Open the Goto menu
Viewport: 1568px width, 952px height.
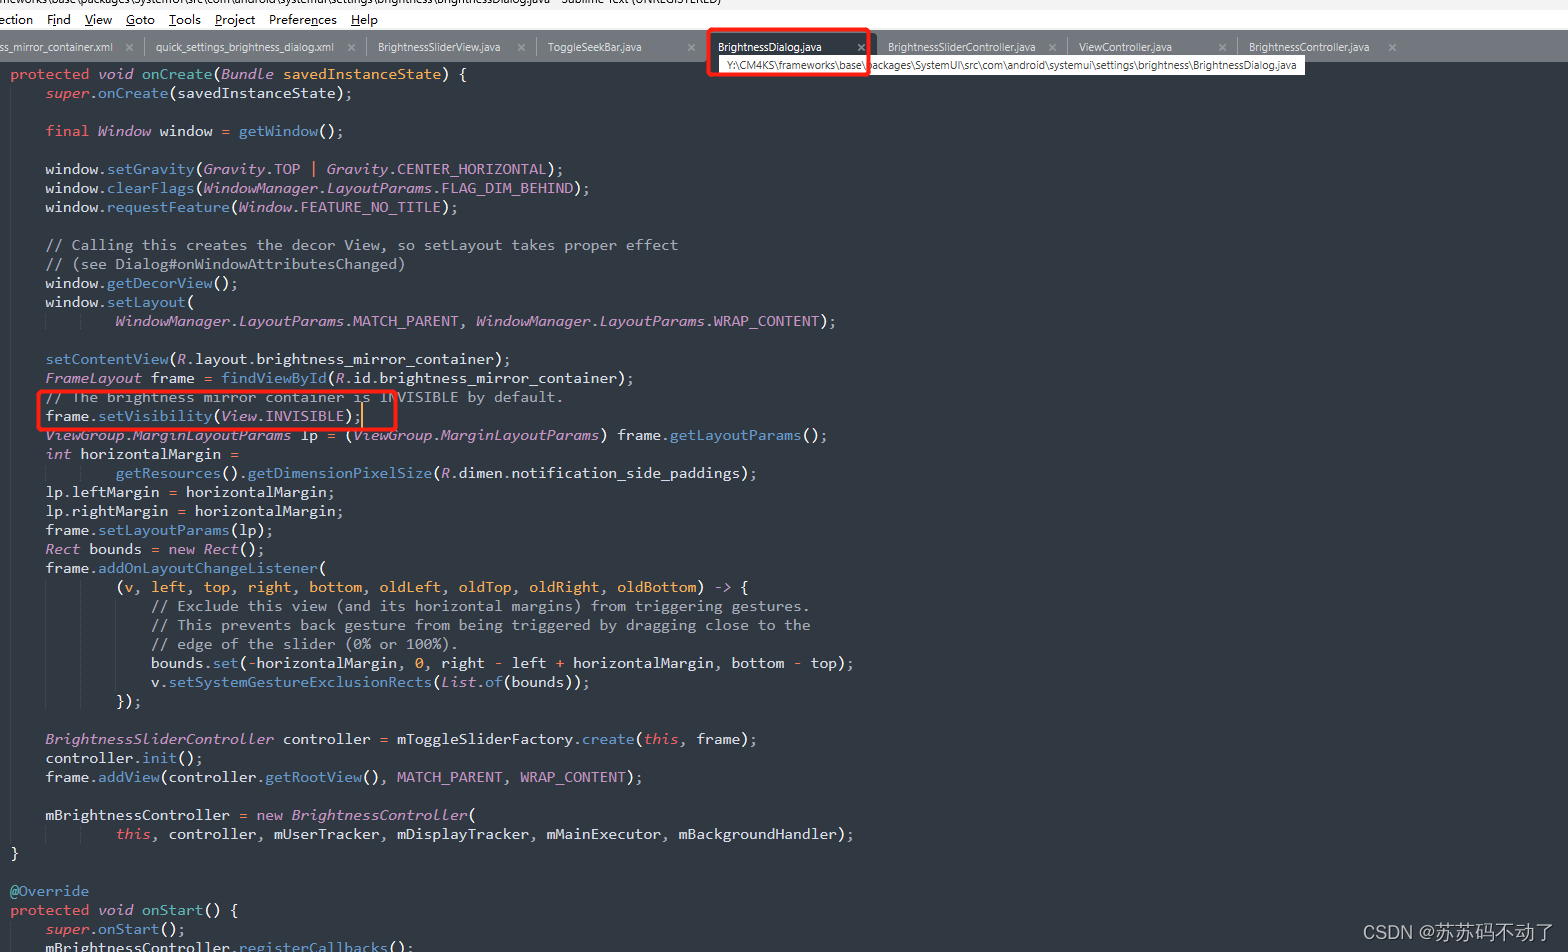click(140, 19)
